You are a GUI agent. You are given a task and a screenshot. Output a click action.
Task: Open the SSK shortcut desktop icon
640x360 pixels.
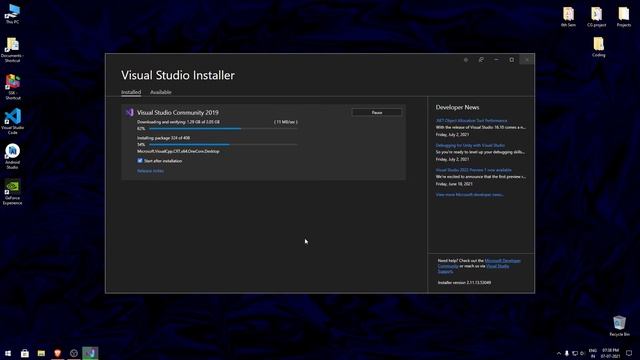[13, 87]
